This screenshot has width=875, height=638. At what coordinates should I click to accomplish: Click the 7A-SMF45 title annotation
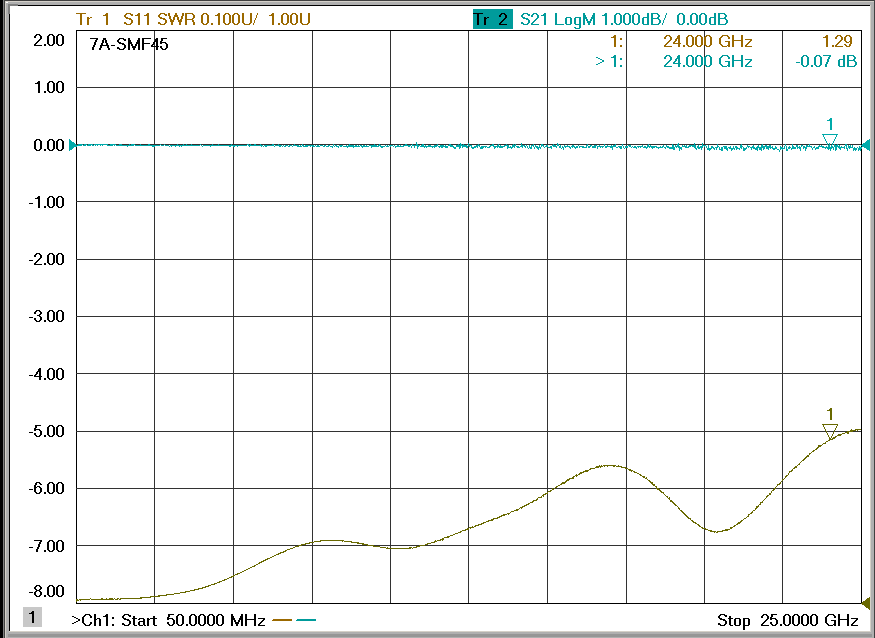[129, 44]
